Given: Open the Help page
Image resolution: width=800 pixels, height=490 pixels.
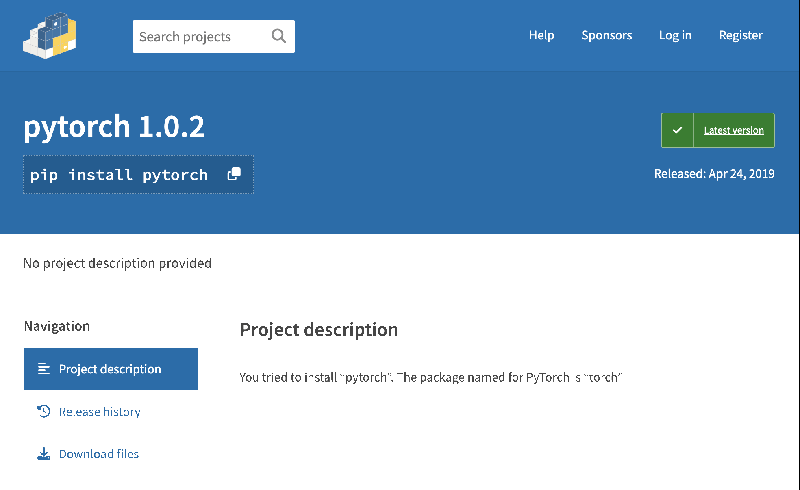Looking at the screenshot, I should pyautogui.click(x=541, y=35).
